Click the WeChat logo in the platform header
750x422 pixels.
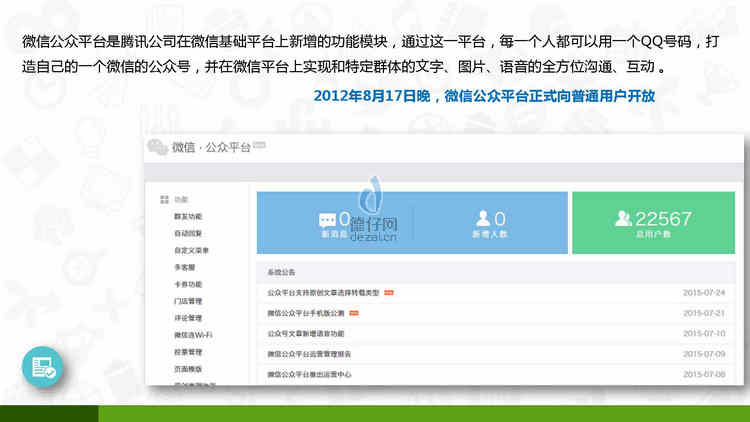157,147
